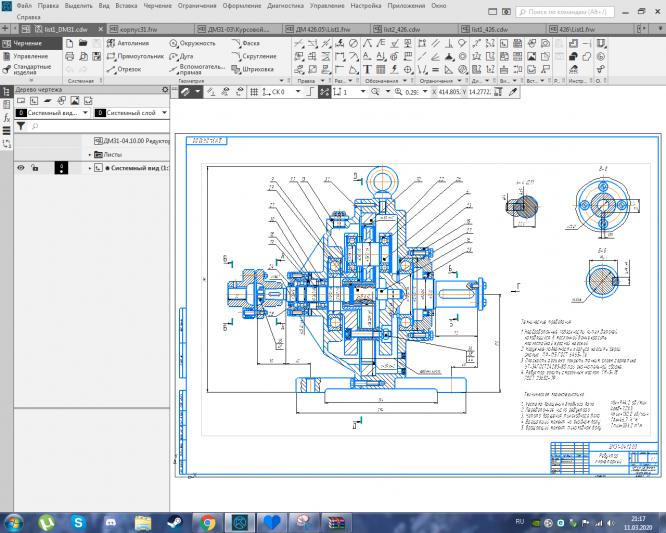The image size is (666, 533).
Task: Open the Системный вид dropdown list
Action: 52,114
